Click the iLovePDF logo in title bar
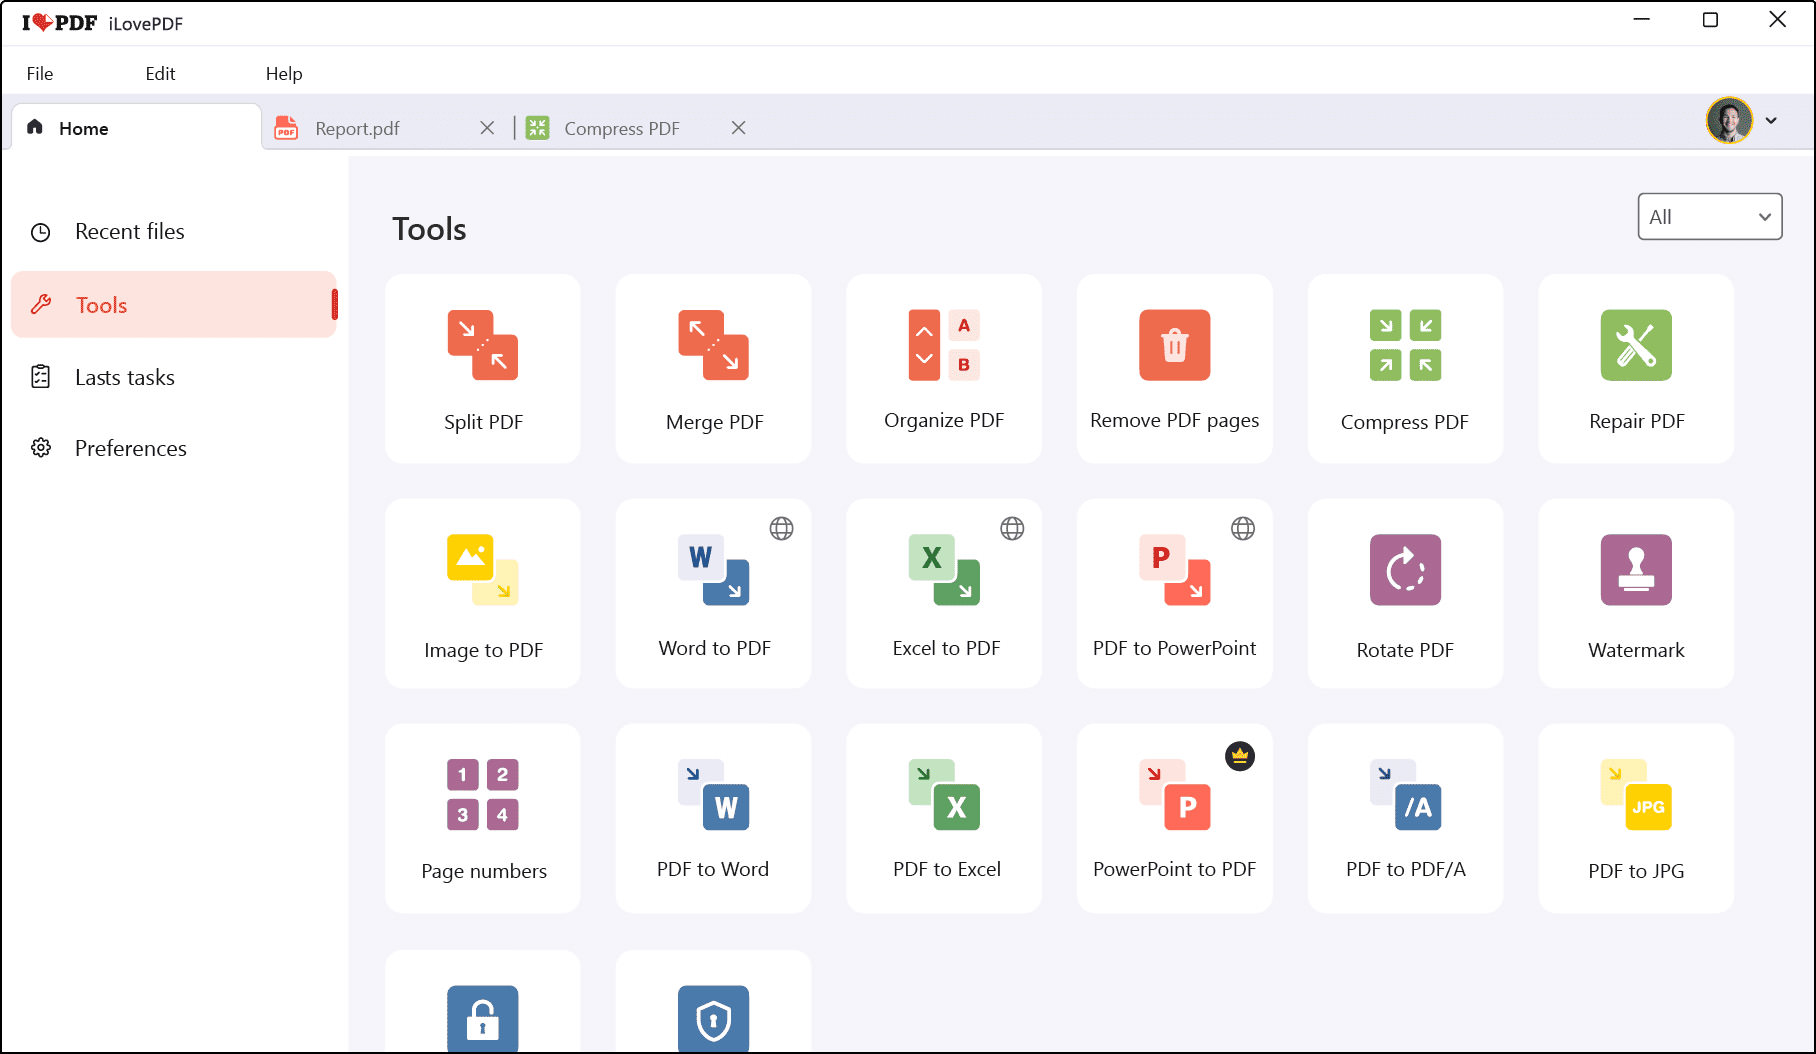Viewport: 1816px width, 1054px height. pos(59,23)
